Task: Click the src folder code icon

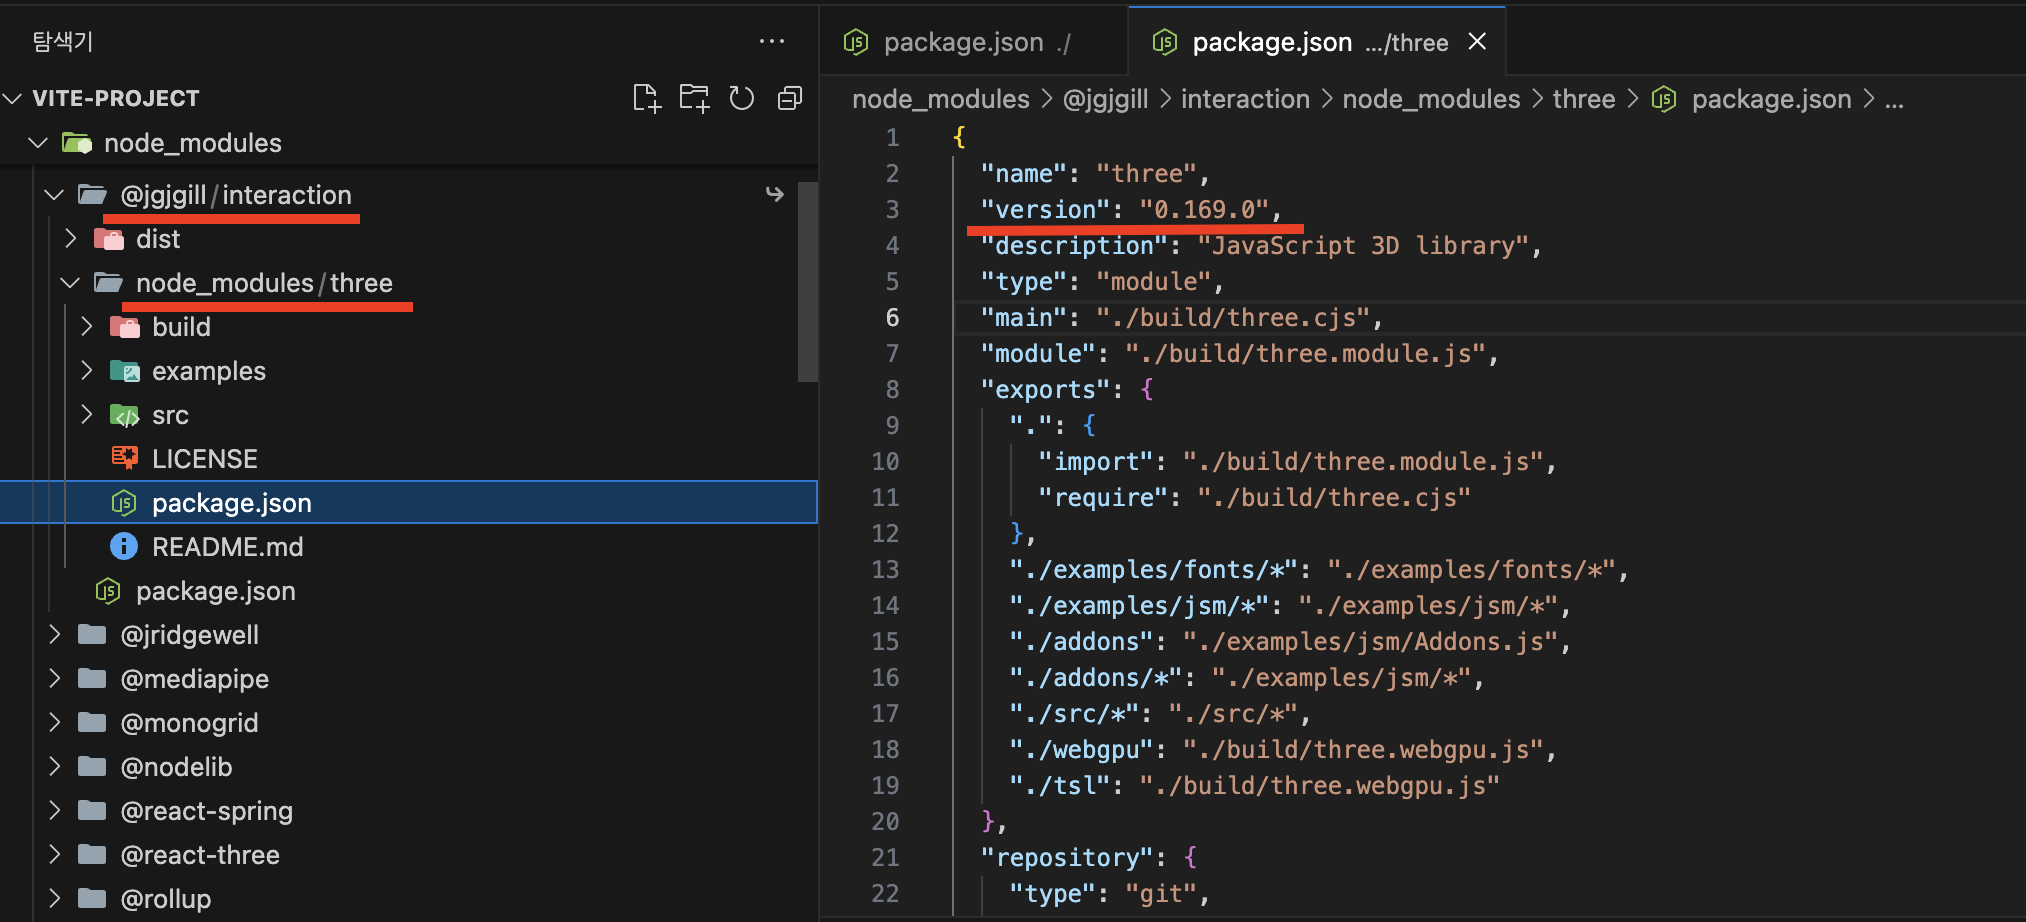Action: (125, 415)
